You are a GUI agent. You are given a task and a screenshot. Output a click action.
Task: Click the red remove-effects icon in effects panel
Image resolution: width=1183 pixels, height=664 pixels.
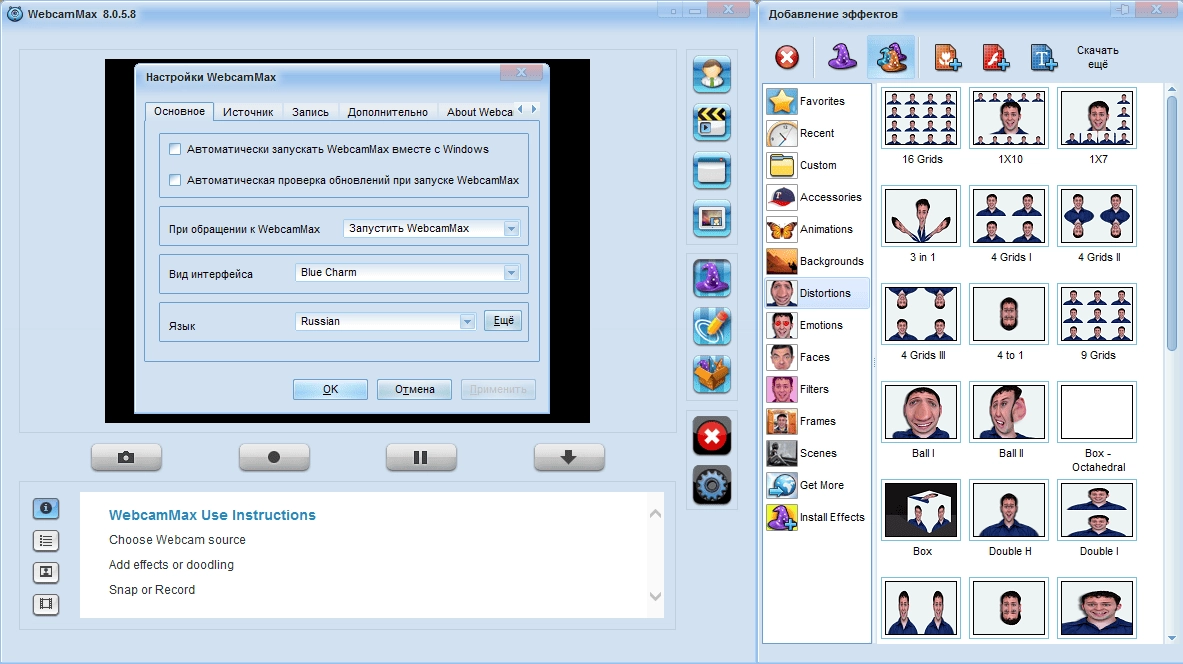coord(787,57)
